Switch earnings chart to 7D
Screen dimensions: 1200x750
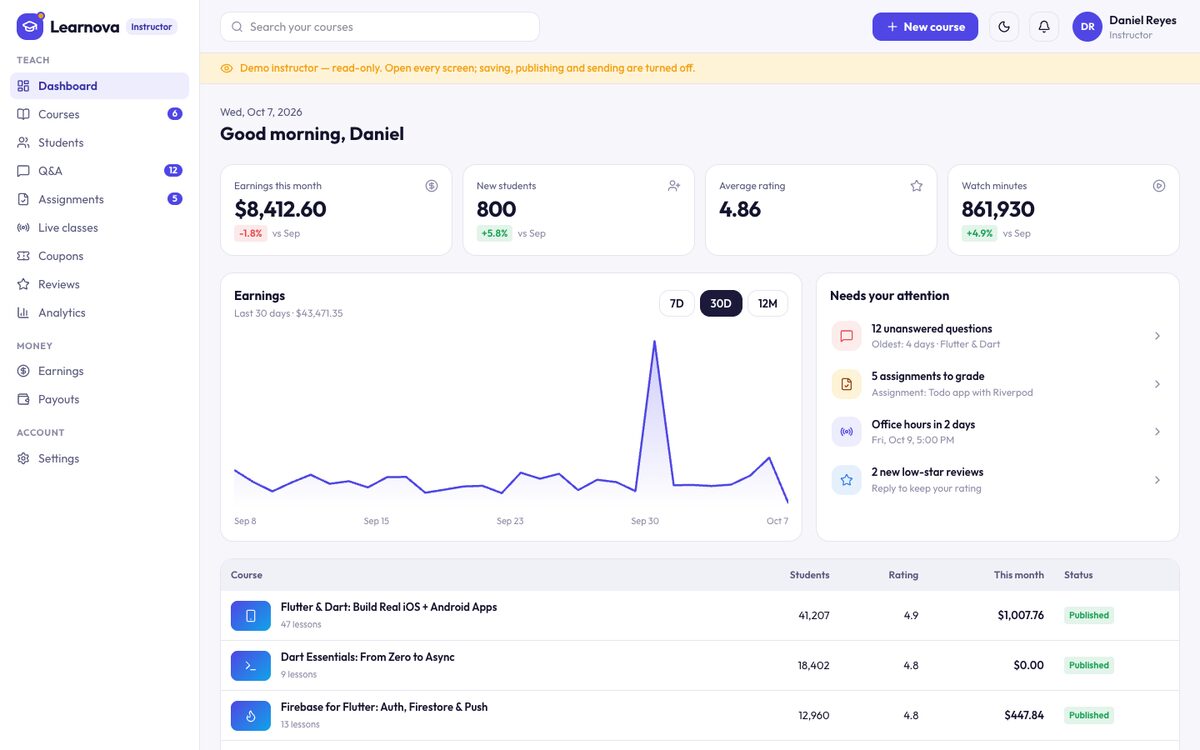click(677, 303)
